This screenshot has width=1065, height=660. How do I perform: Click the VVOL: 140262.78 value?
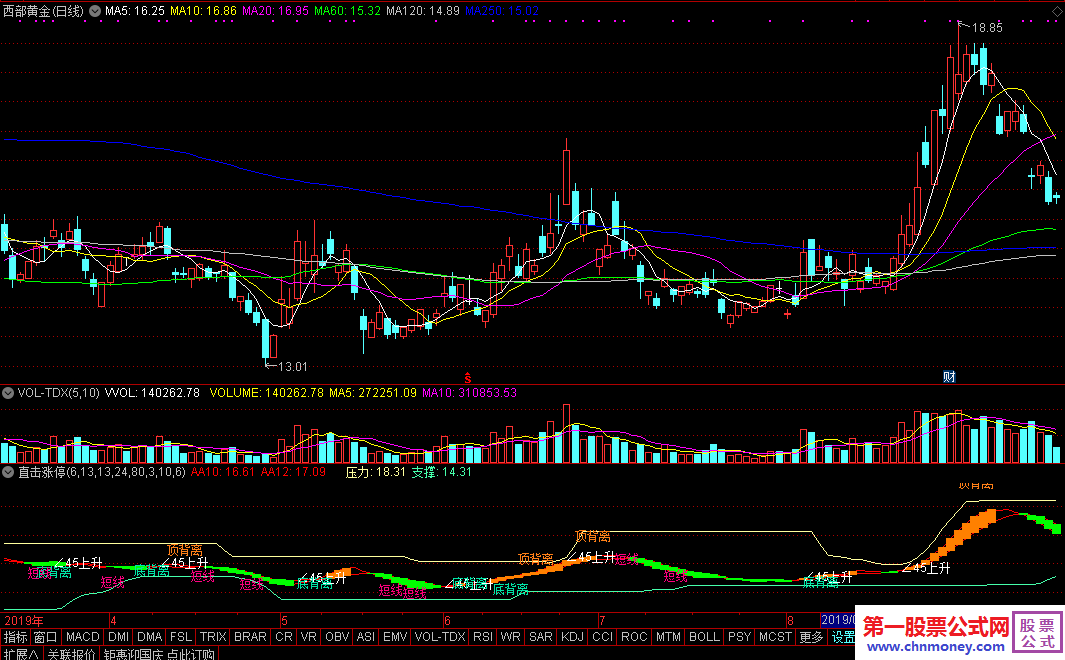[x=152, y=393]
